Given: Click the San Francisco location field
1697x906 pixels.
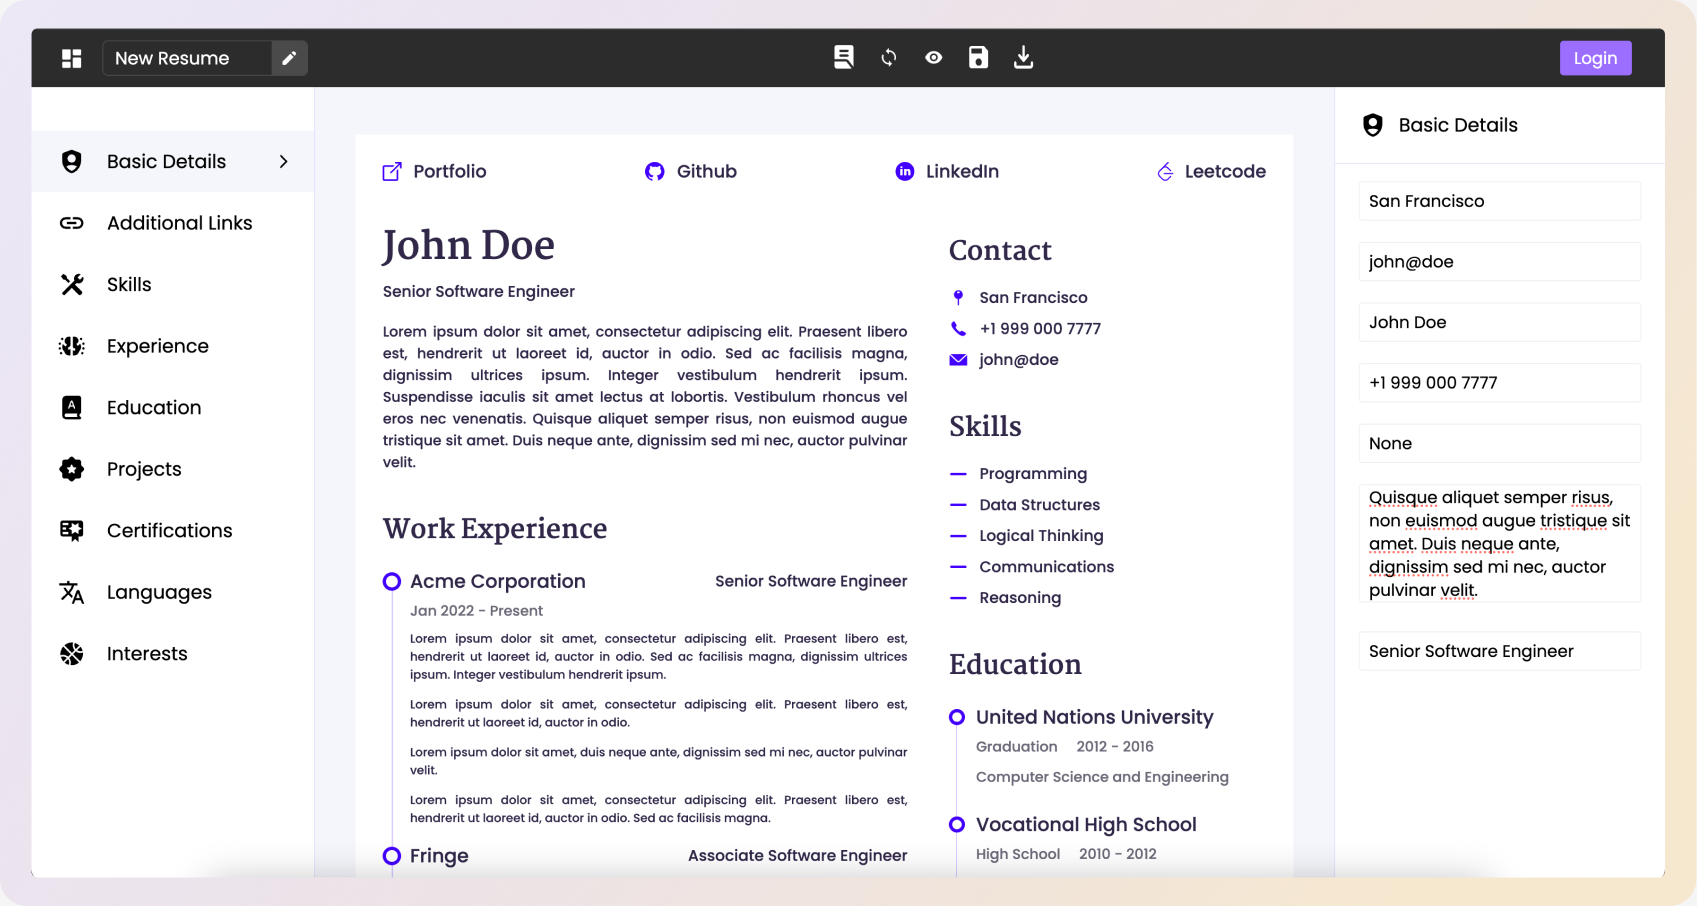Looking at the screenshot, I should [1498, 201].
